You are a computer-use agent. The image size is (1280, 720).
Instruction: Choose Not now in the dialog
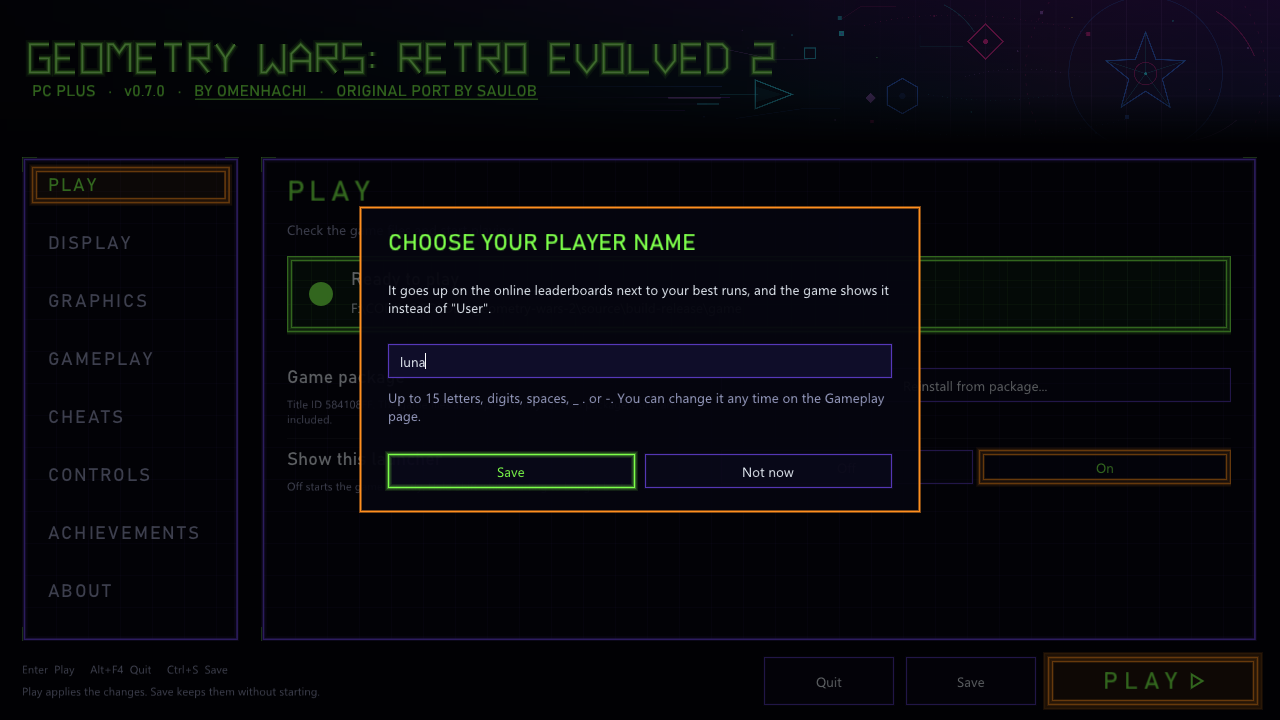(x=768, y=471)
